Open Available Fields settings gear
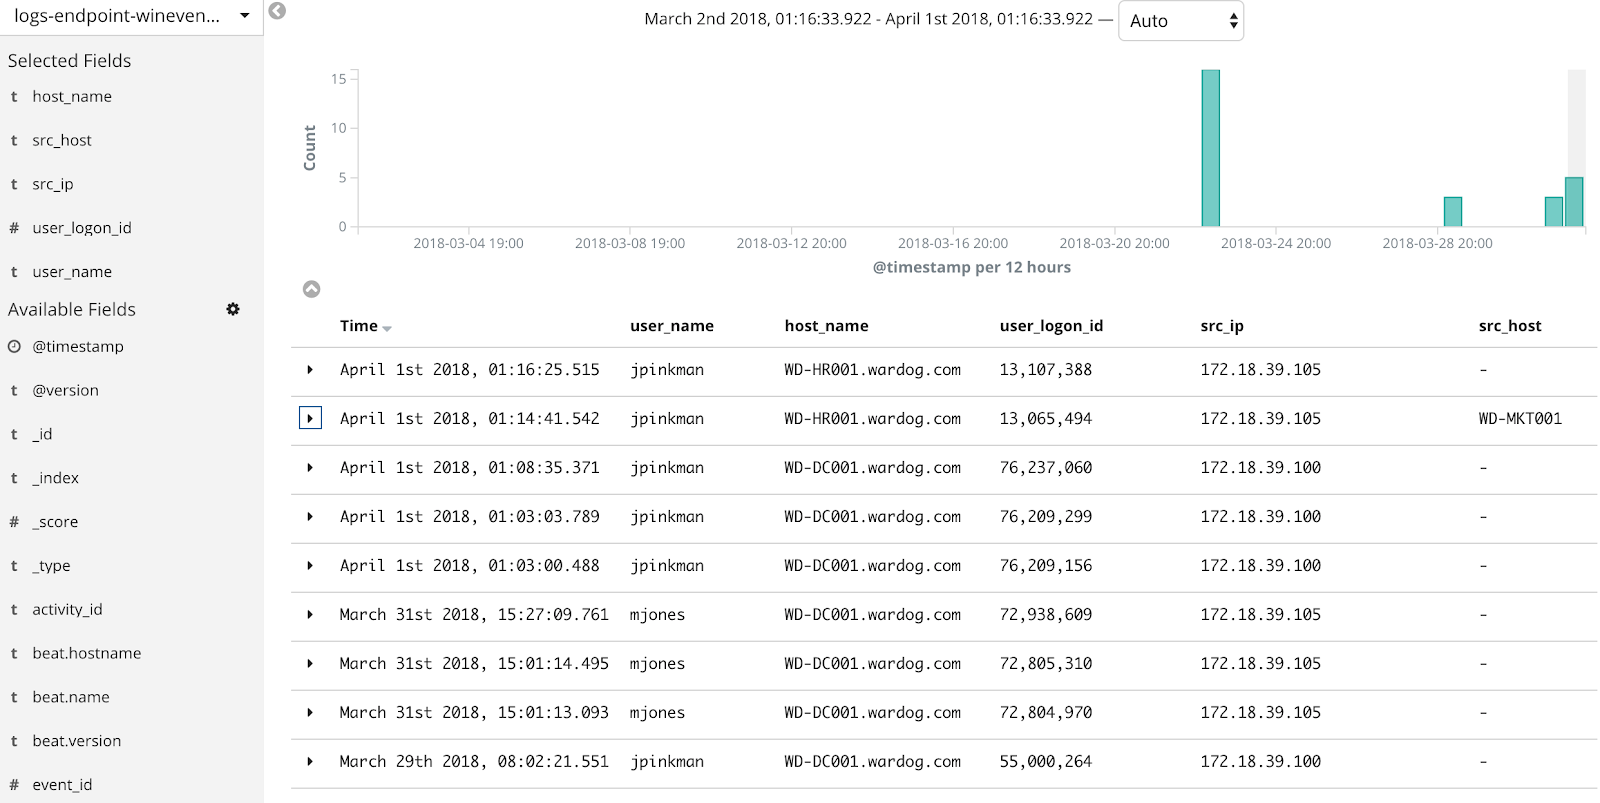The height and width of the screenshot is (803, 1600). click(233, 309)
